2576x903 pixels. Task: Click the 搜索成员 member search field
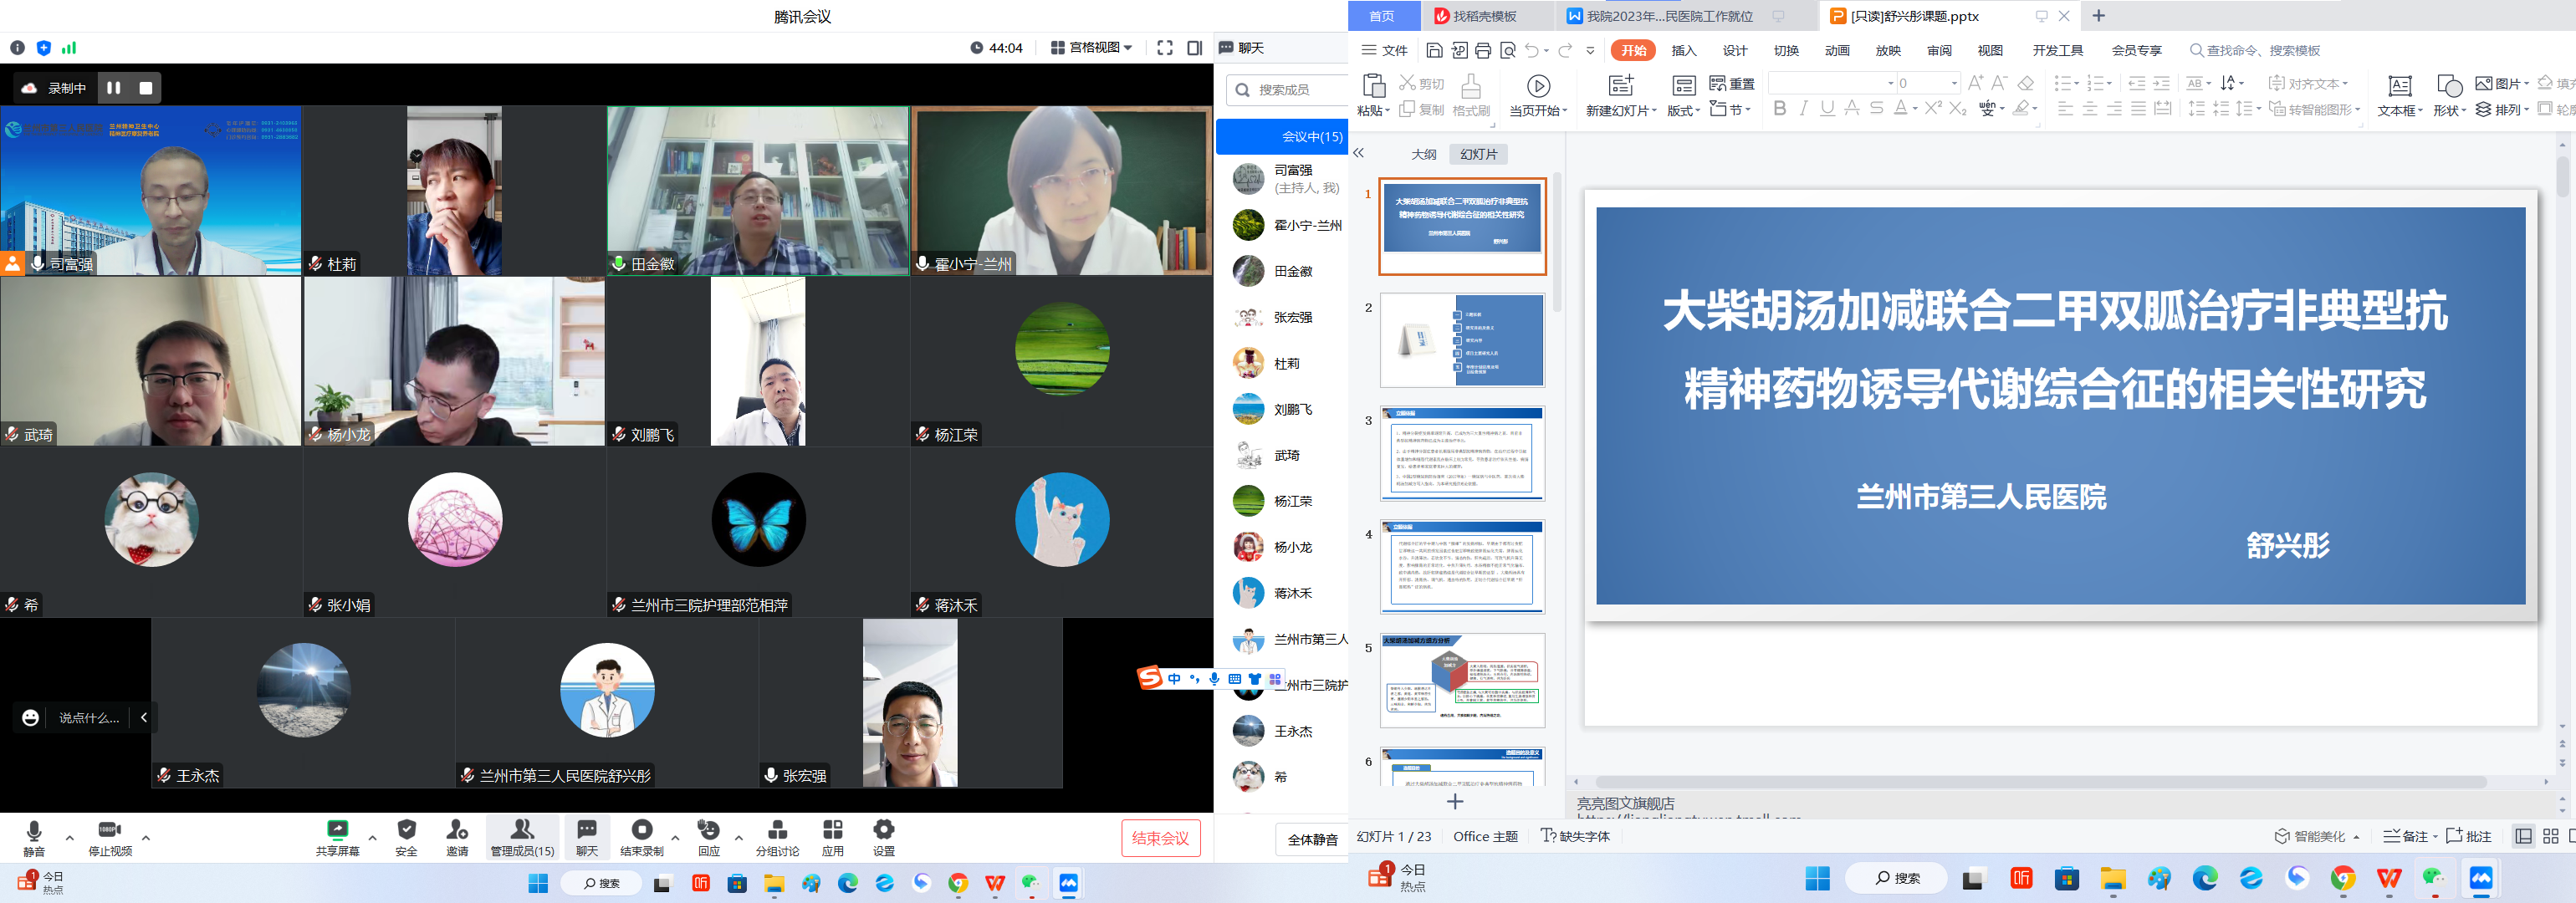point(1290,89)
